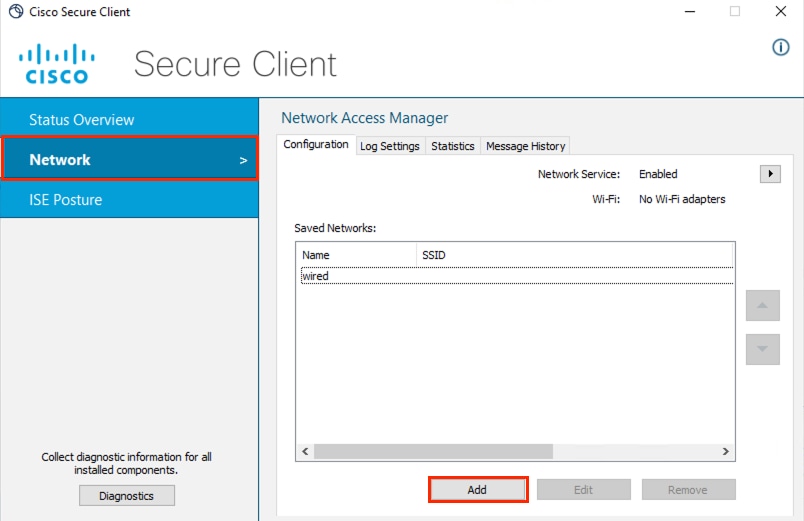Expand the Network Service arrow button

[x=770, y=174]
